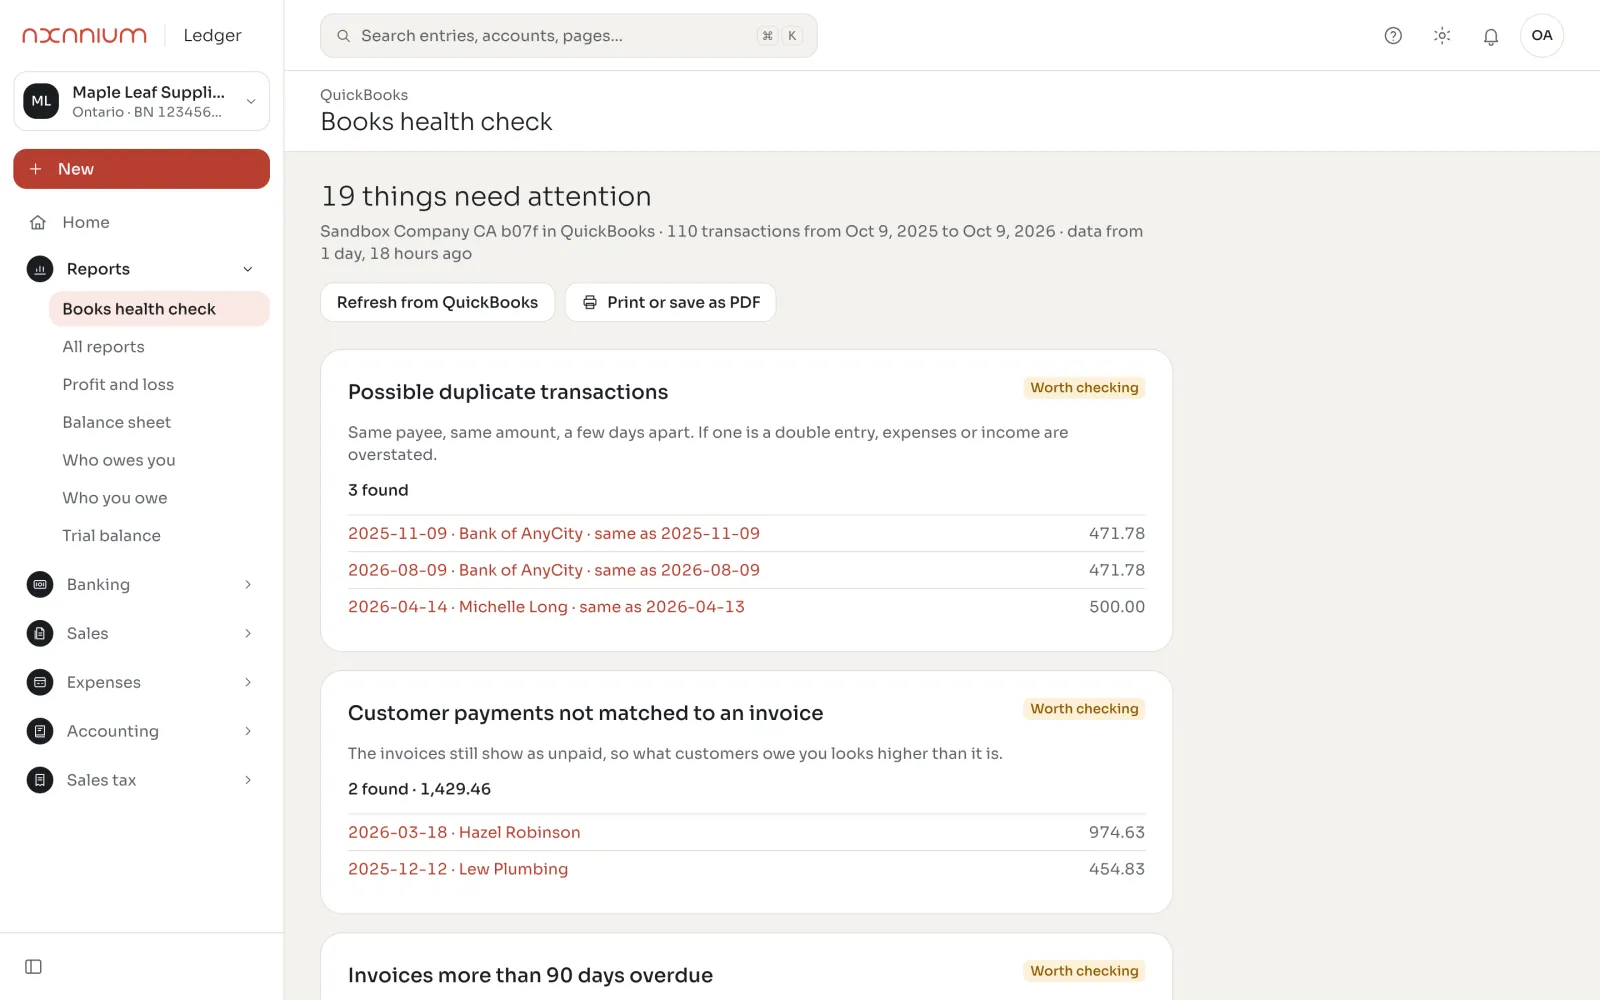Click the Sales tax icon
The height and width of the screenshot is (1000, 1600).
point(40,781)
